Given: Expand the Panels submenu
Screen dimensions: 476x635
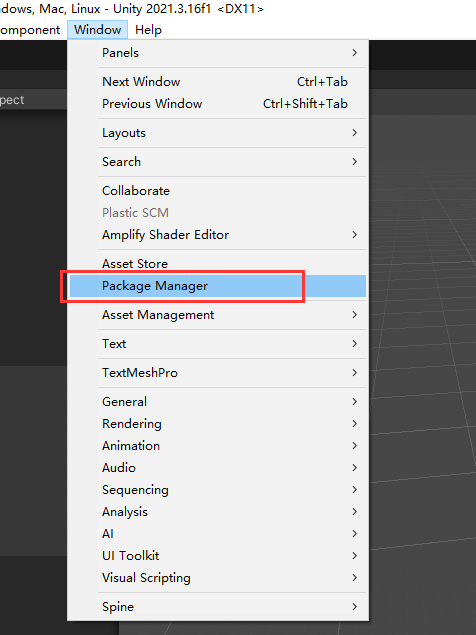Looking at the screenshot, I should click(x=218, y=53).
